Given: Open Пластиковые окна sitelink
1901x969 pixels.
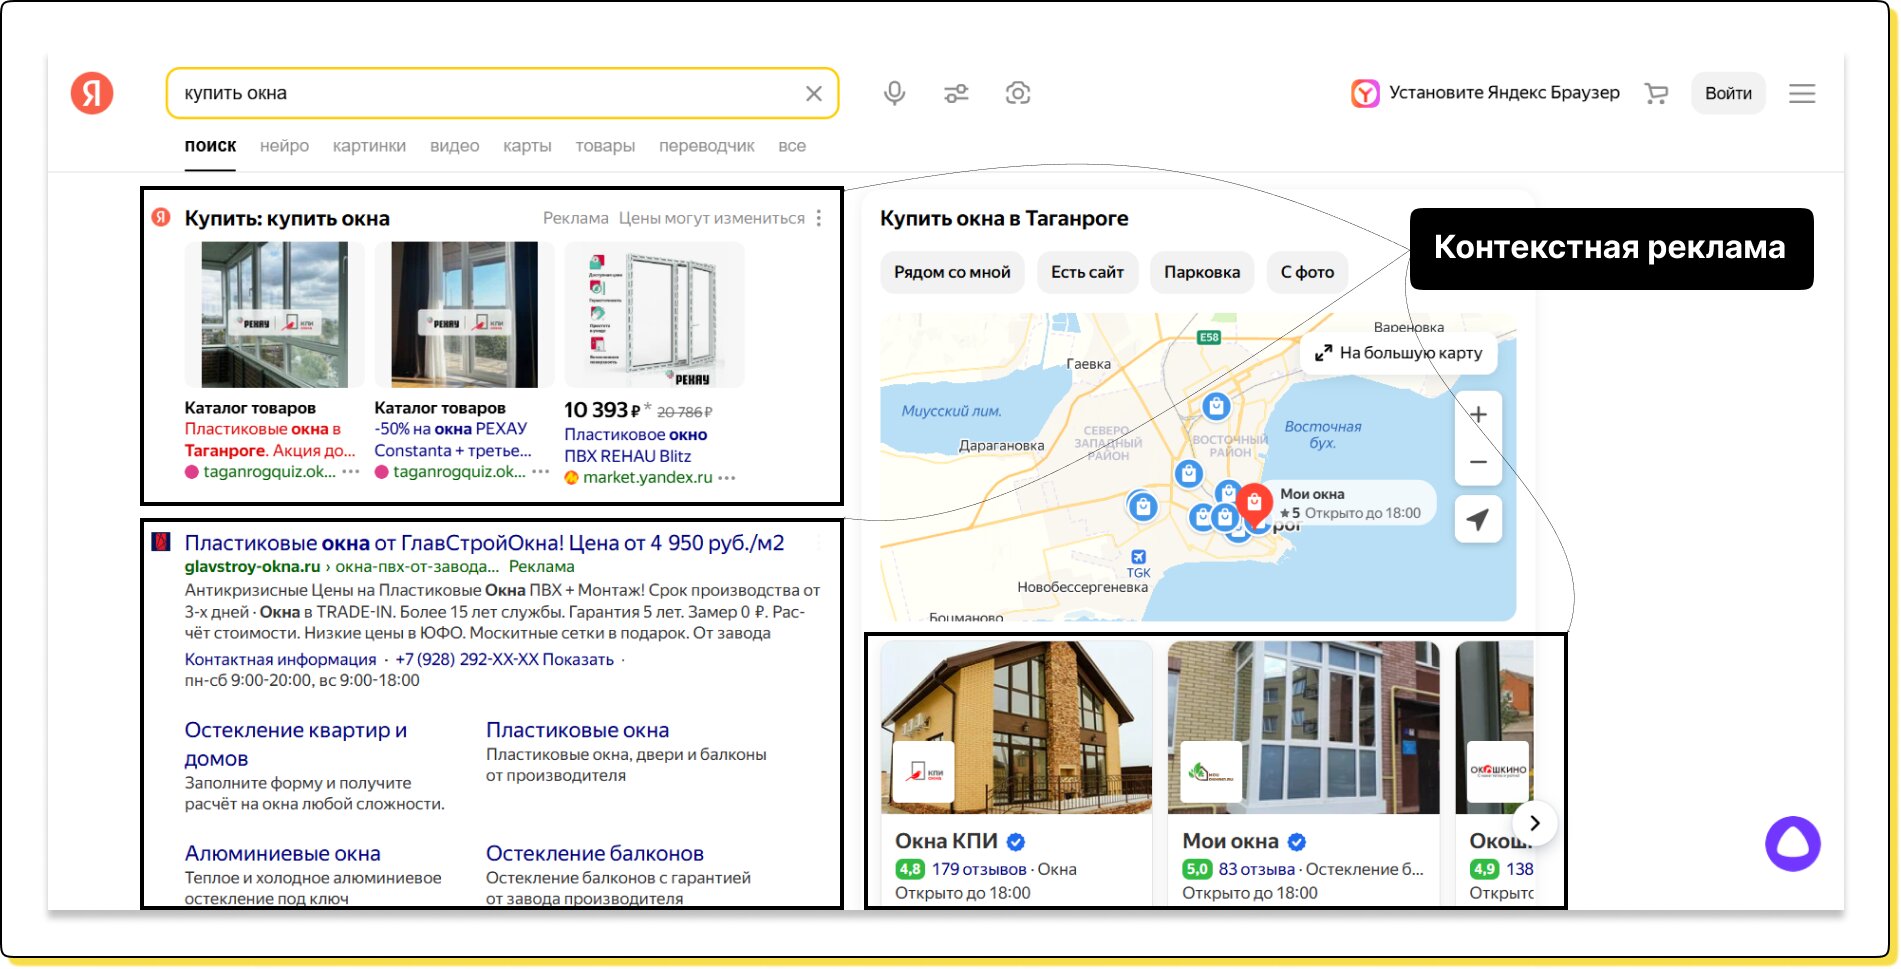Looking at the screenshot, I should click(577, 731).
